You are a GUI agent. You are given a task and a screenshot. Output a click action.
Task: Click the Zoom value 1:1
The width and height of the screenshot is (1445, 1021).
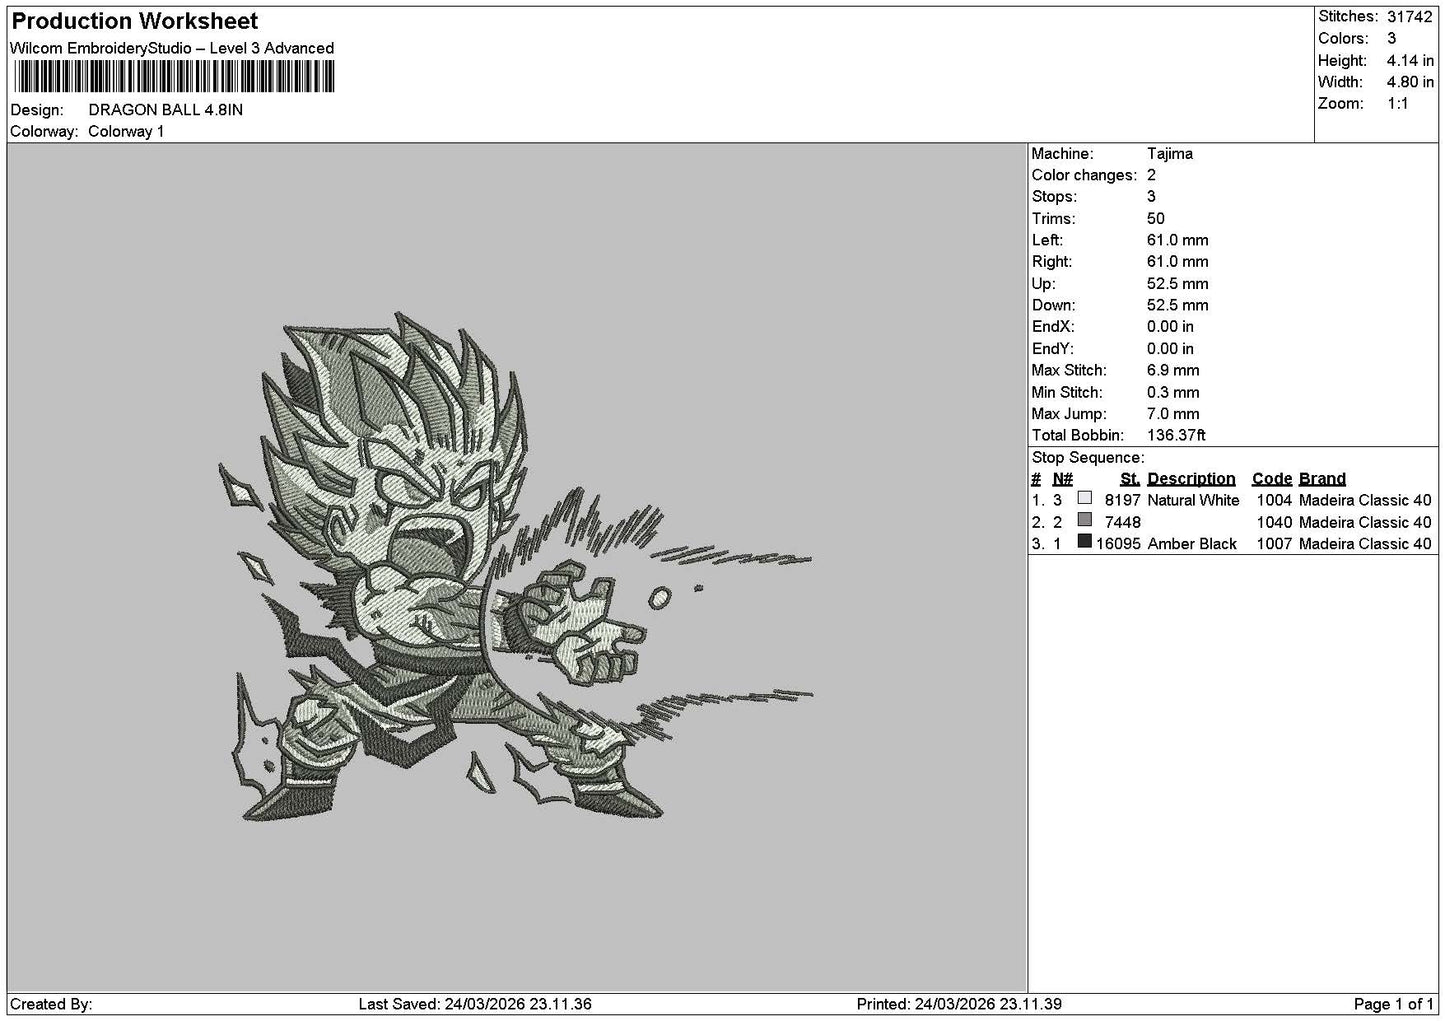click(x=1398, y=104)
